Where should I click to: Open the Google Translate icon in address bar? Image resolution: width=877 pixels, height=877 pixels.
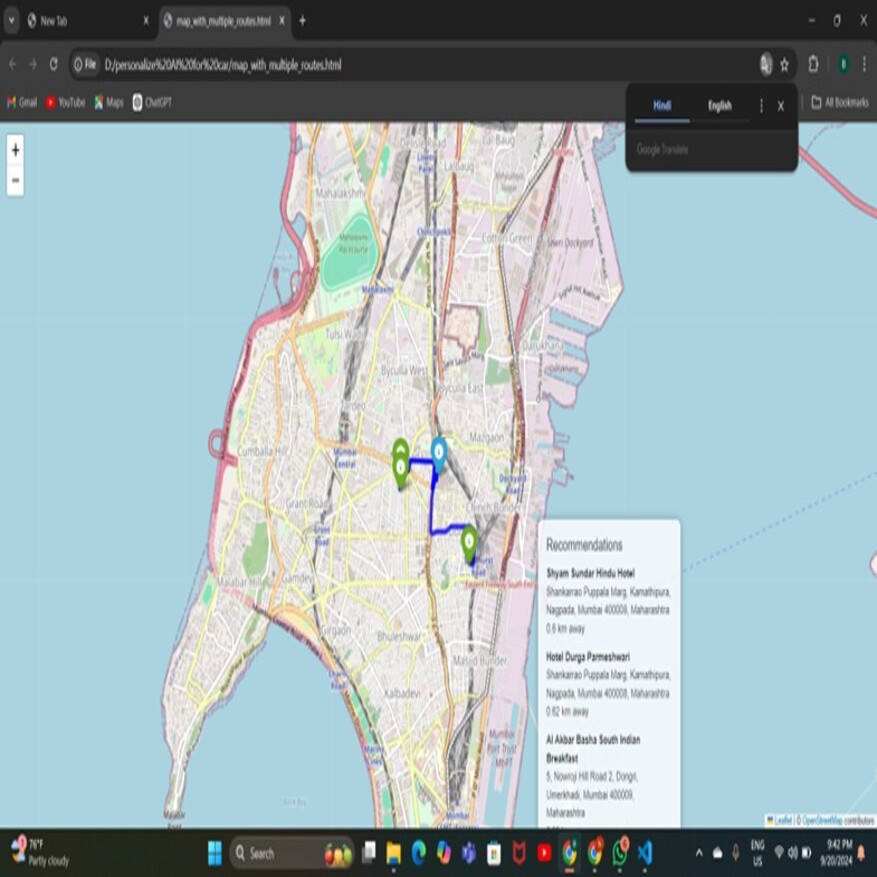pyautogui.click(x=765, y=64)
